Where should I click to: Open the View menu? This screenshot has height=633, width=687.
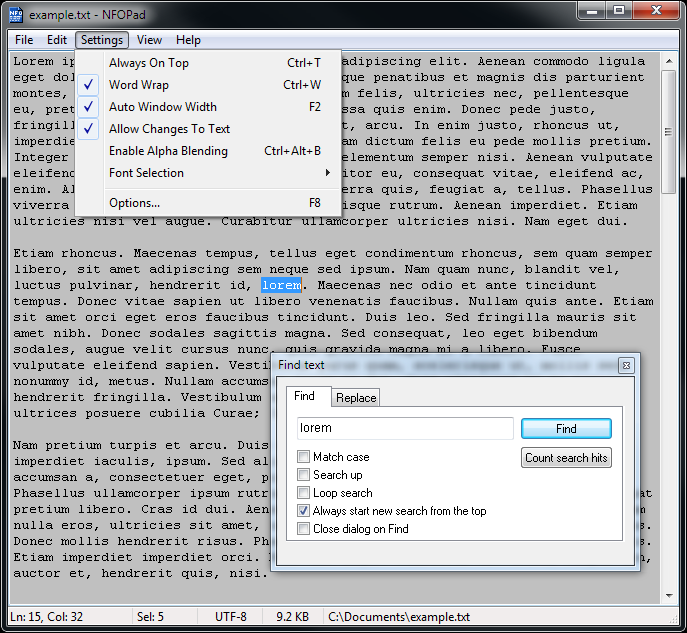tap(150, 40)
